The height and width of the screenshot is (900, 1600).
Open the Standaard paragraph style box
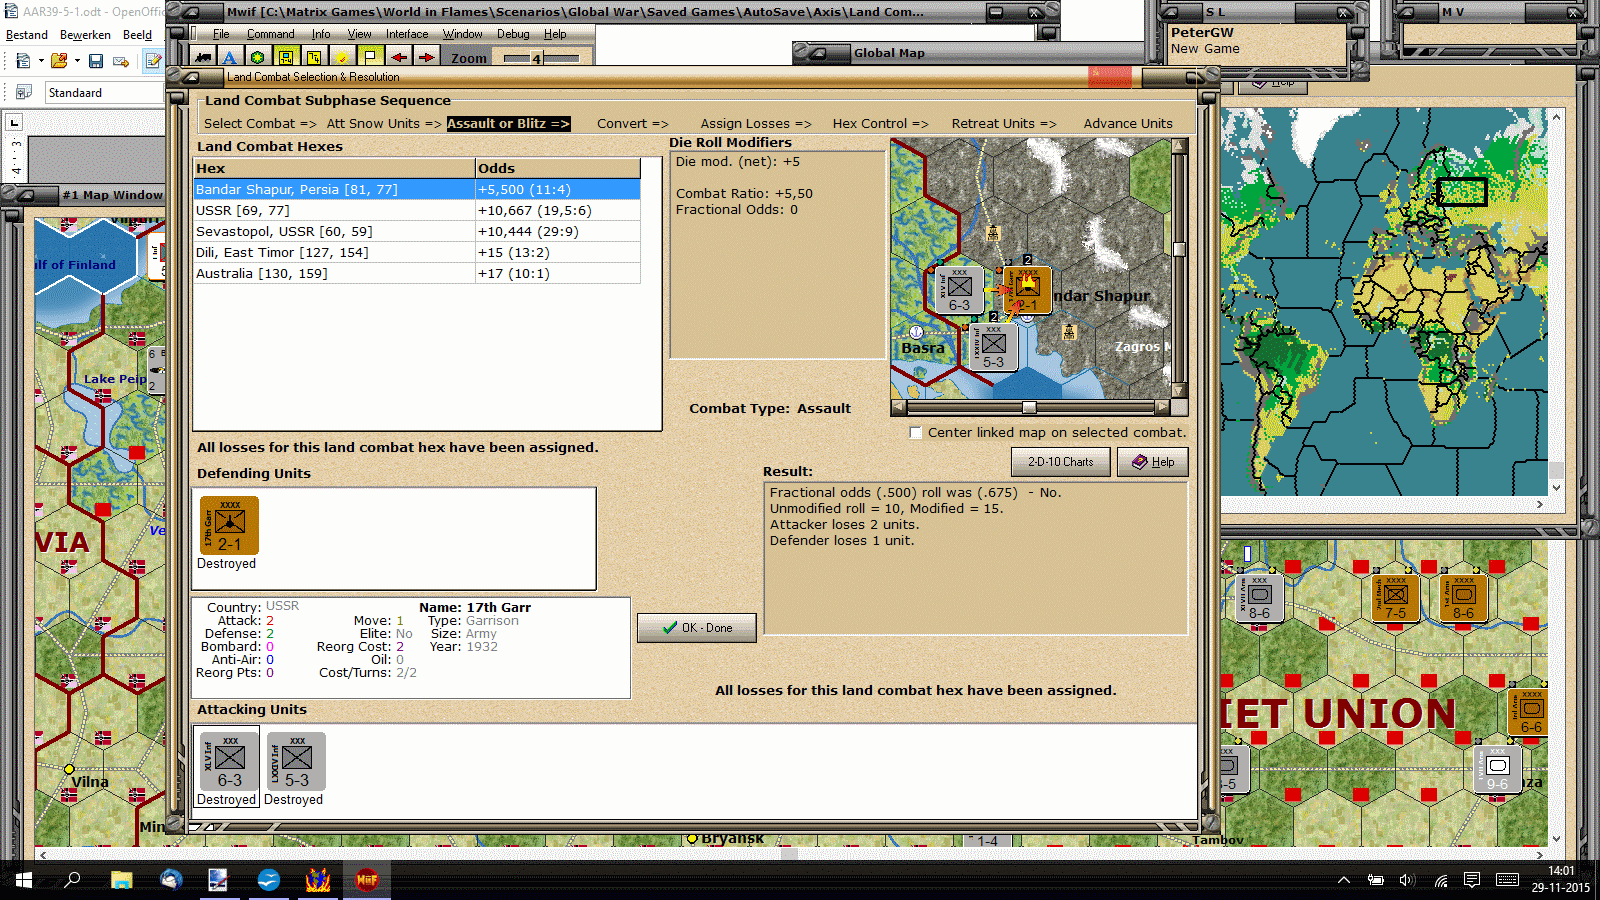point(104,93)
